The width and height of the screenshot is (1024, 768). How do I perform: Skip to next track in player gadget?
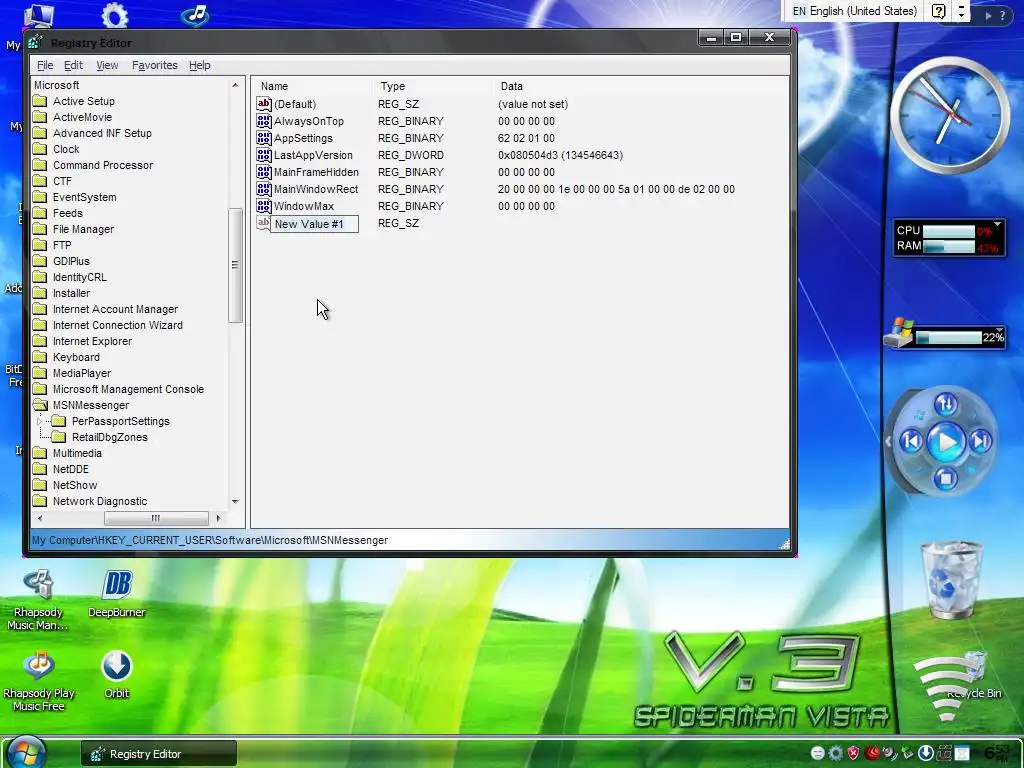click(980, 442)
